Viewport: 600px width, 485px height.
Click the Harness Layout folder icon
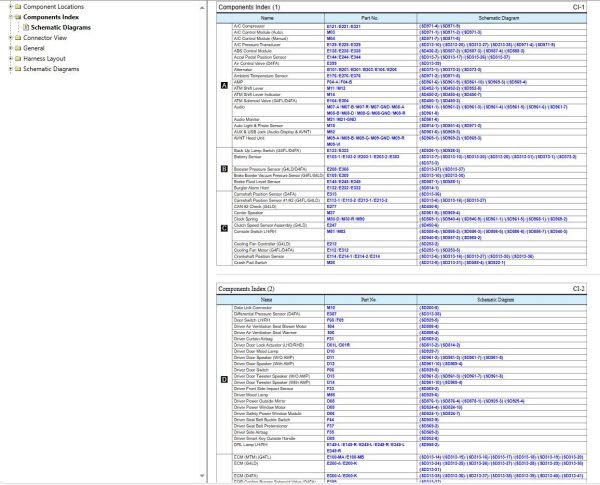(18, 58)
